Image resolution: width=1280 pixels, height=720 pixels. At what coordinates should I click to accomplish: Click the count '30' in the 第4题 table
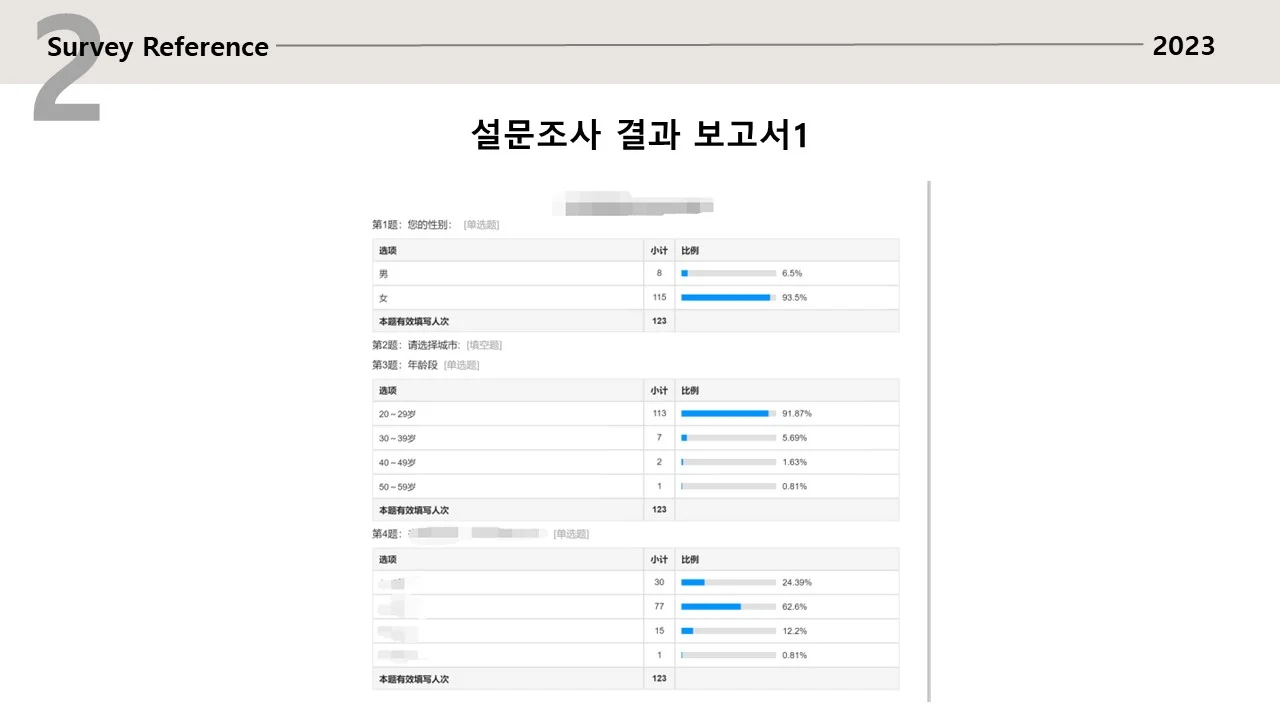point(659,582)
